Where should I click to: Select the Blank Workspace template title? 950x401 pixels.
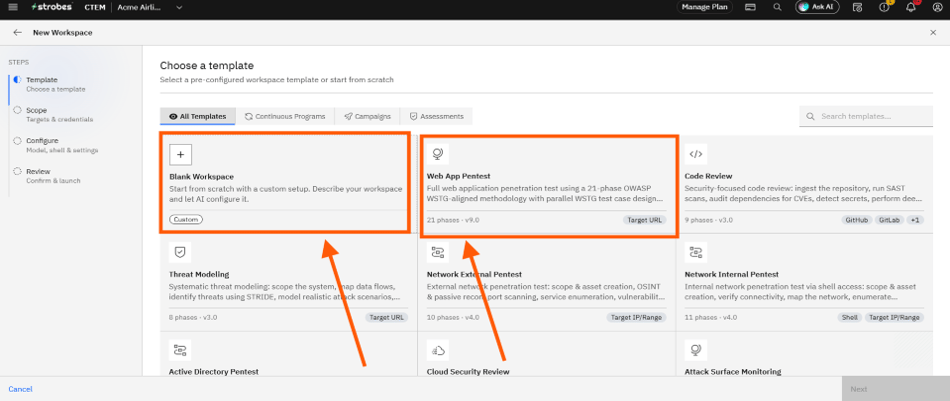point(202,176)
